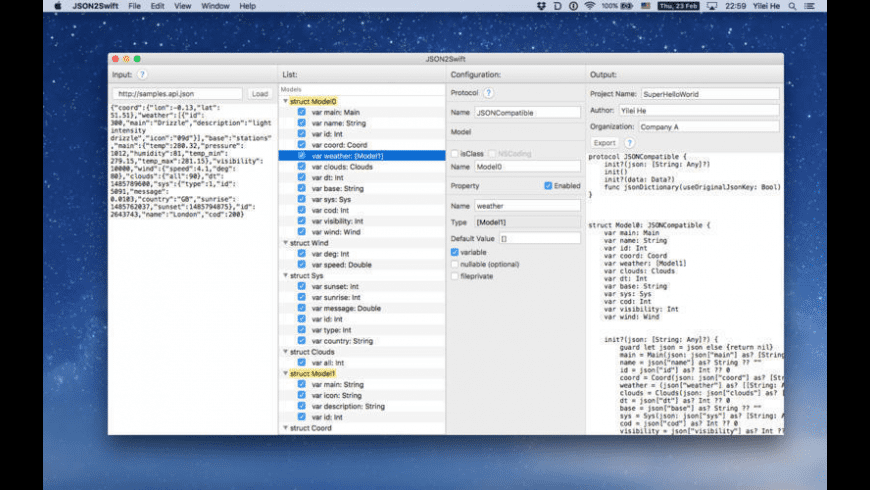The height and width of the screenshot is (490, 870).
Task: Collapse the struct Sys group
Action: pyautogui.click(x=285, y=273)
